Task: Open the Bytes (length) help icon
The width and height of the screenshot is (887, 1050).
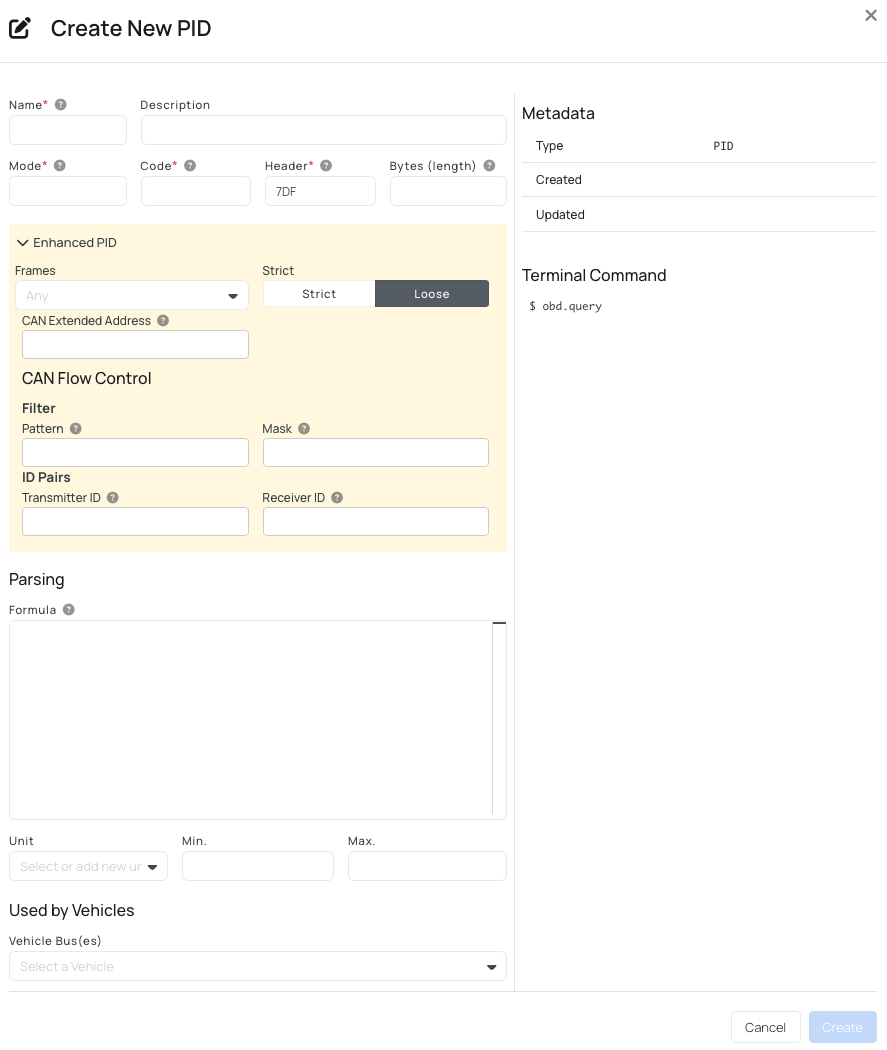Action: (490, 165)
